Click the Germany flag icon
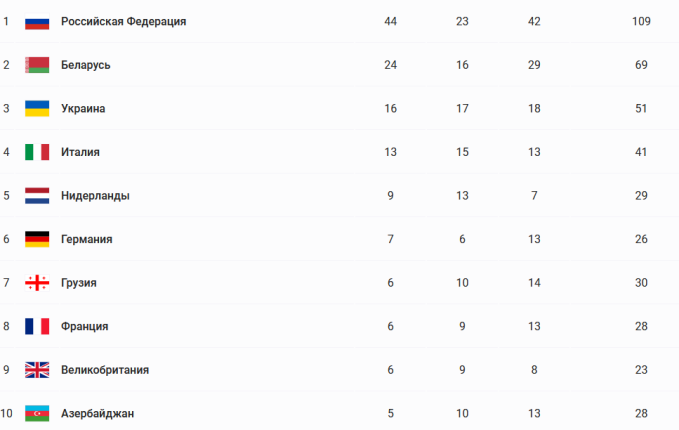The width and height of the screenshot is (679, 430). 37,239
